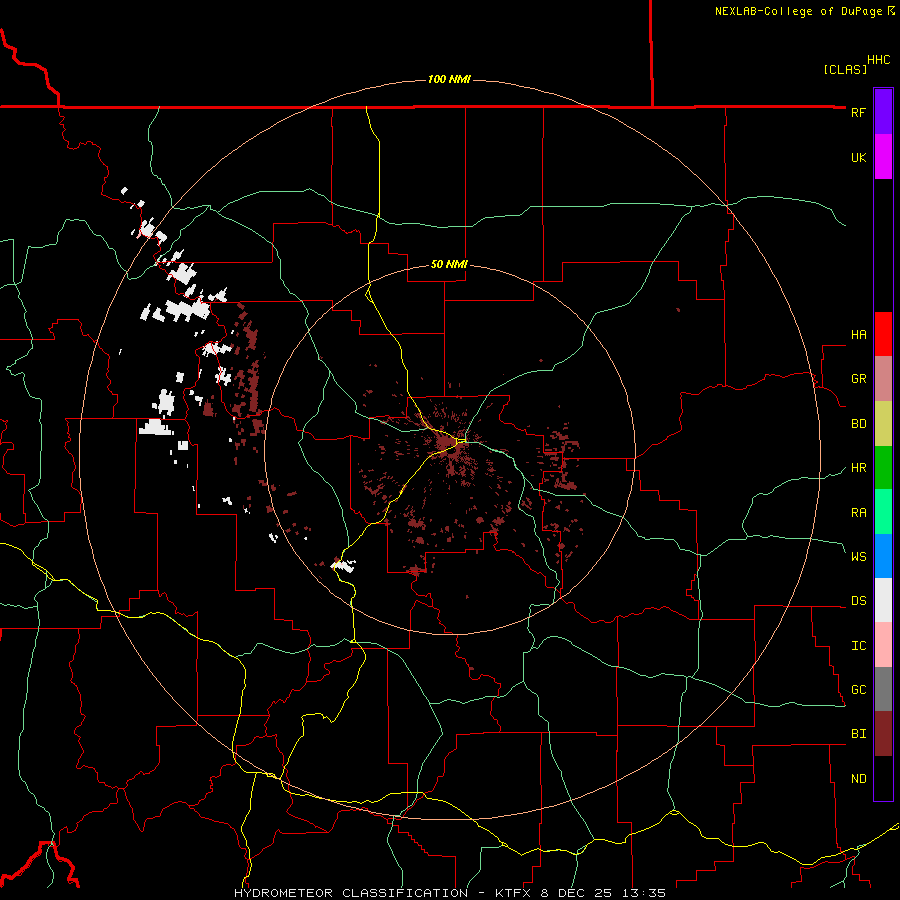Click the ND black legend swatch

pos(883,778)
